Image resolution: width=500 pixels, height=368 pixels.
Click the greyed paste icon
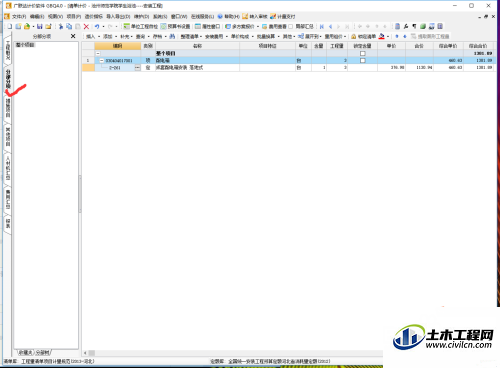[78, 26]
